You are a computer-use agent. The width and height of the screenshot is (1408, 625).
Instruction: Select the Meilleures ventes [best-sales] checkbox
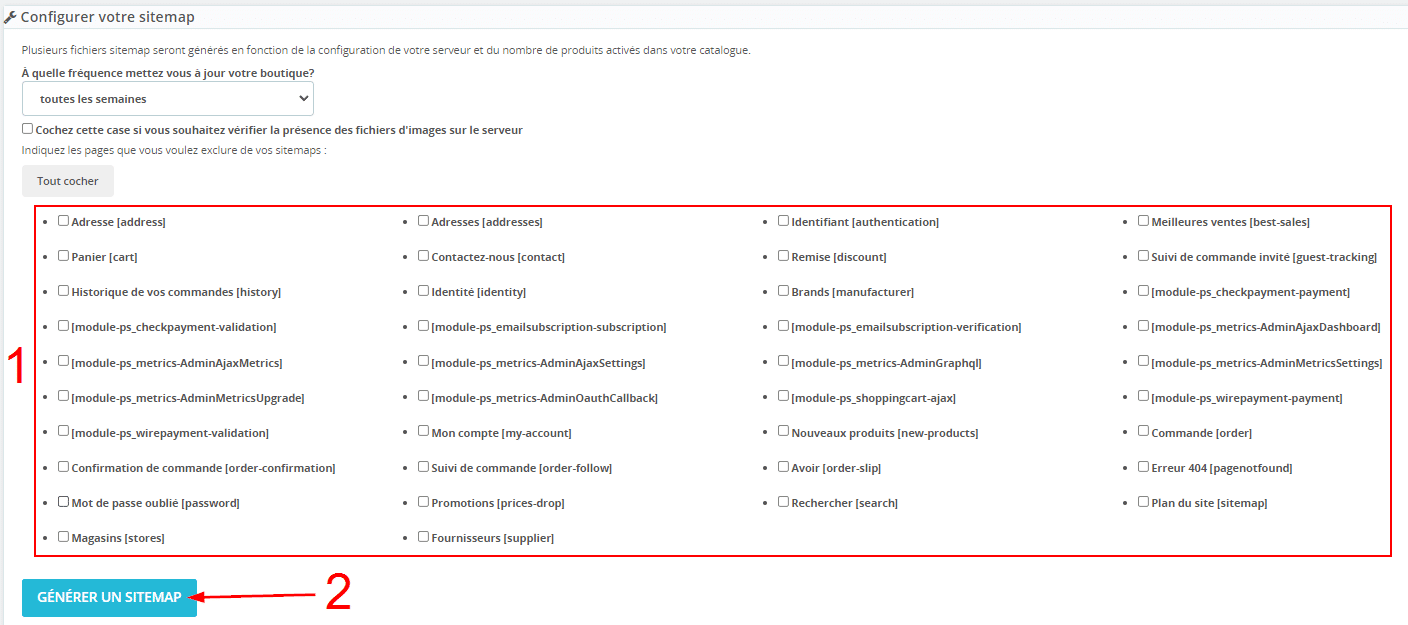pos(1143,221)
